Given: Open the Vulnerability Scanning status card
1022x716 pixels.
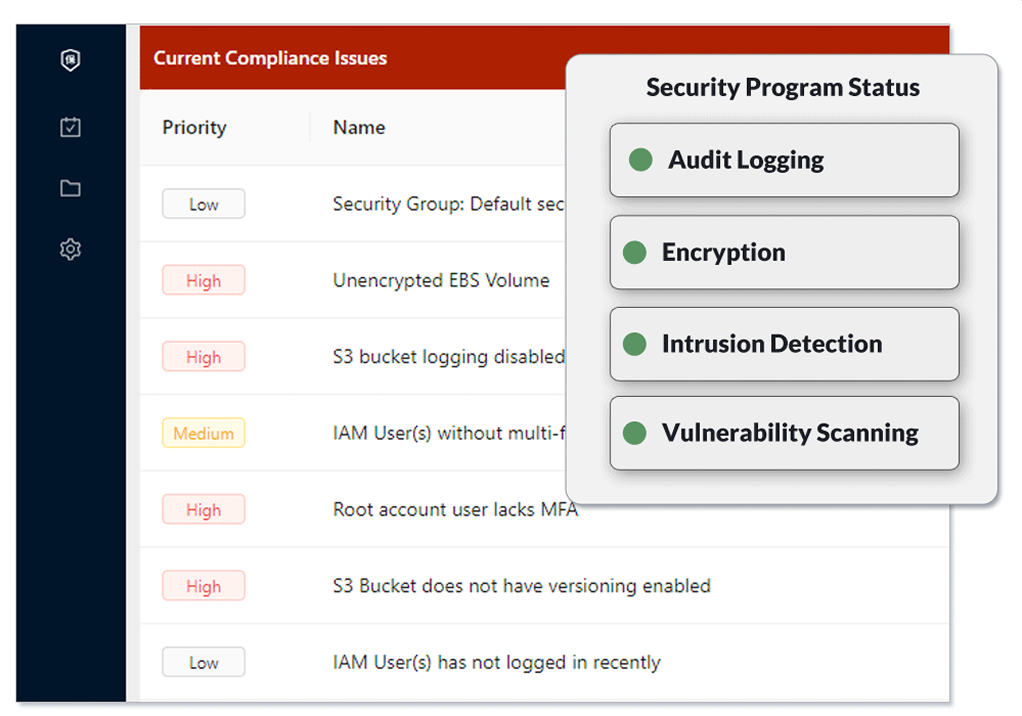Looking at the screenshot, I should tap(784, 433).
